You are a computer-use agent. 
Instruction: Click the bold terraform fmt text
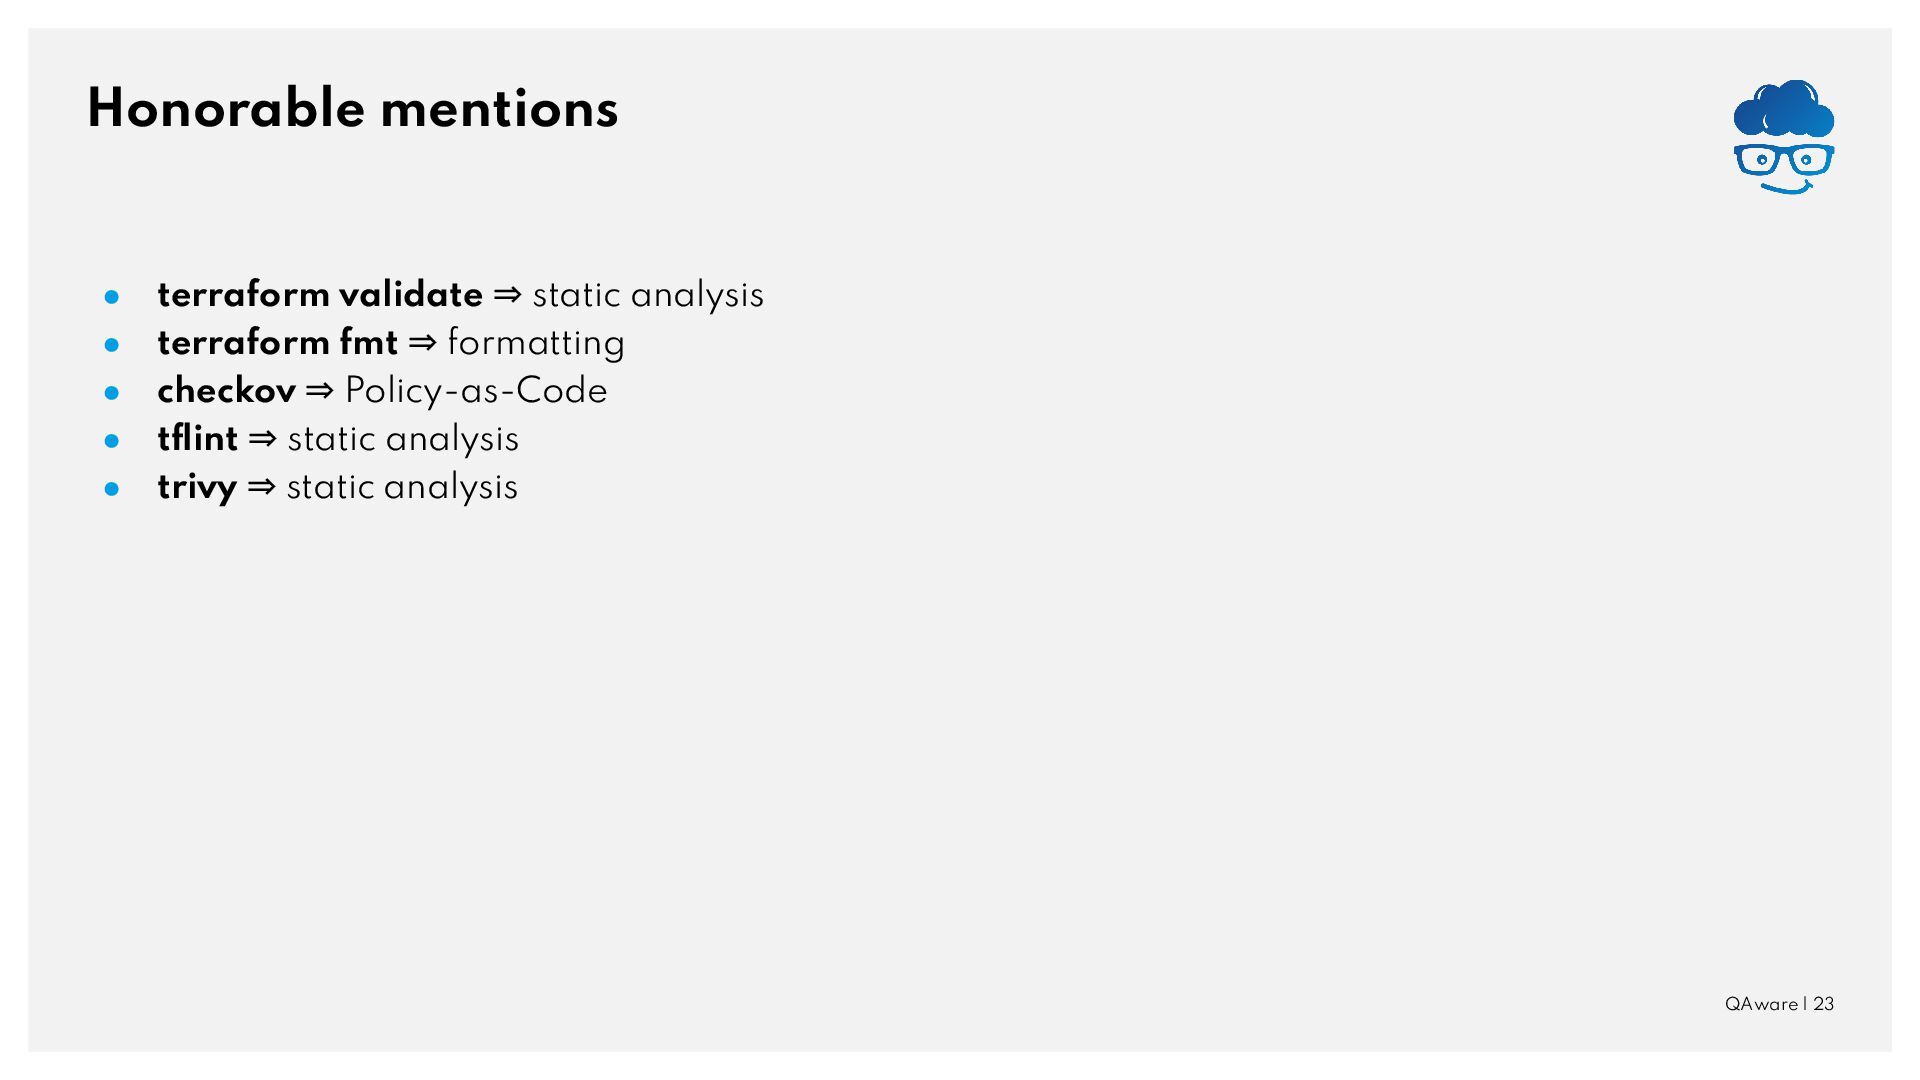coord(277,343)
